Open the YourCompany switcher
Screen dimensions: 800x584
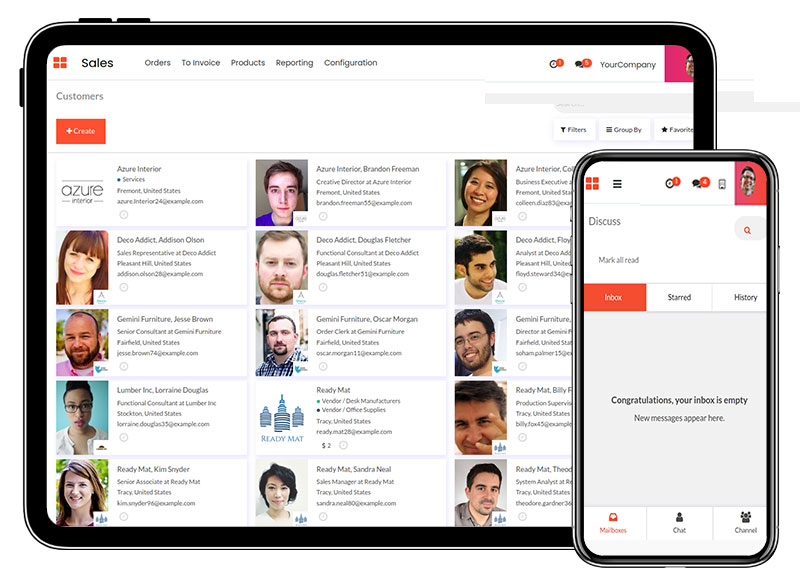click(628, 65)
